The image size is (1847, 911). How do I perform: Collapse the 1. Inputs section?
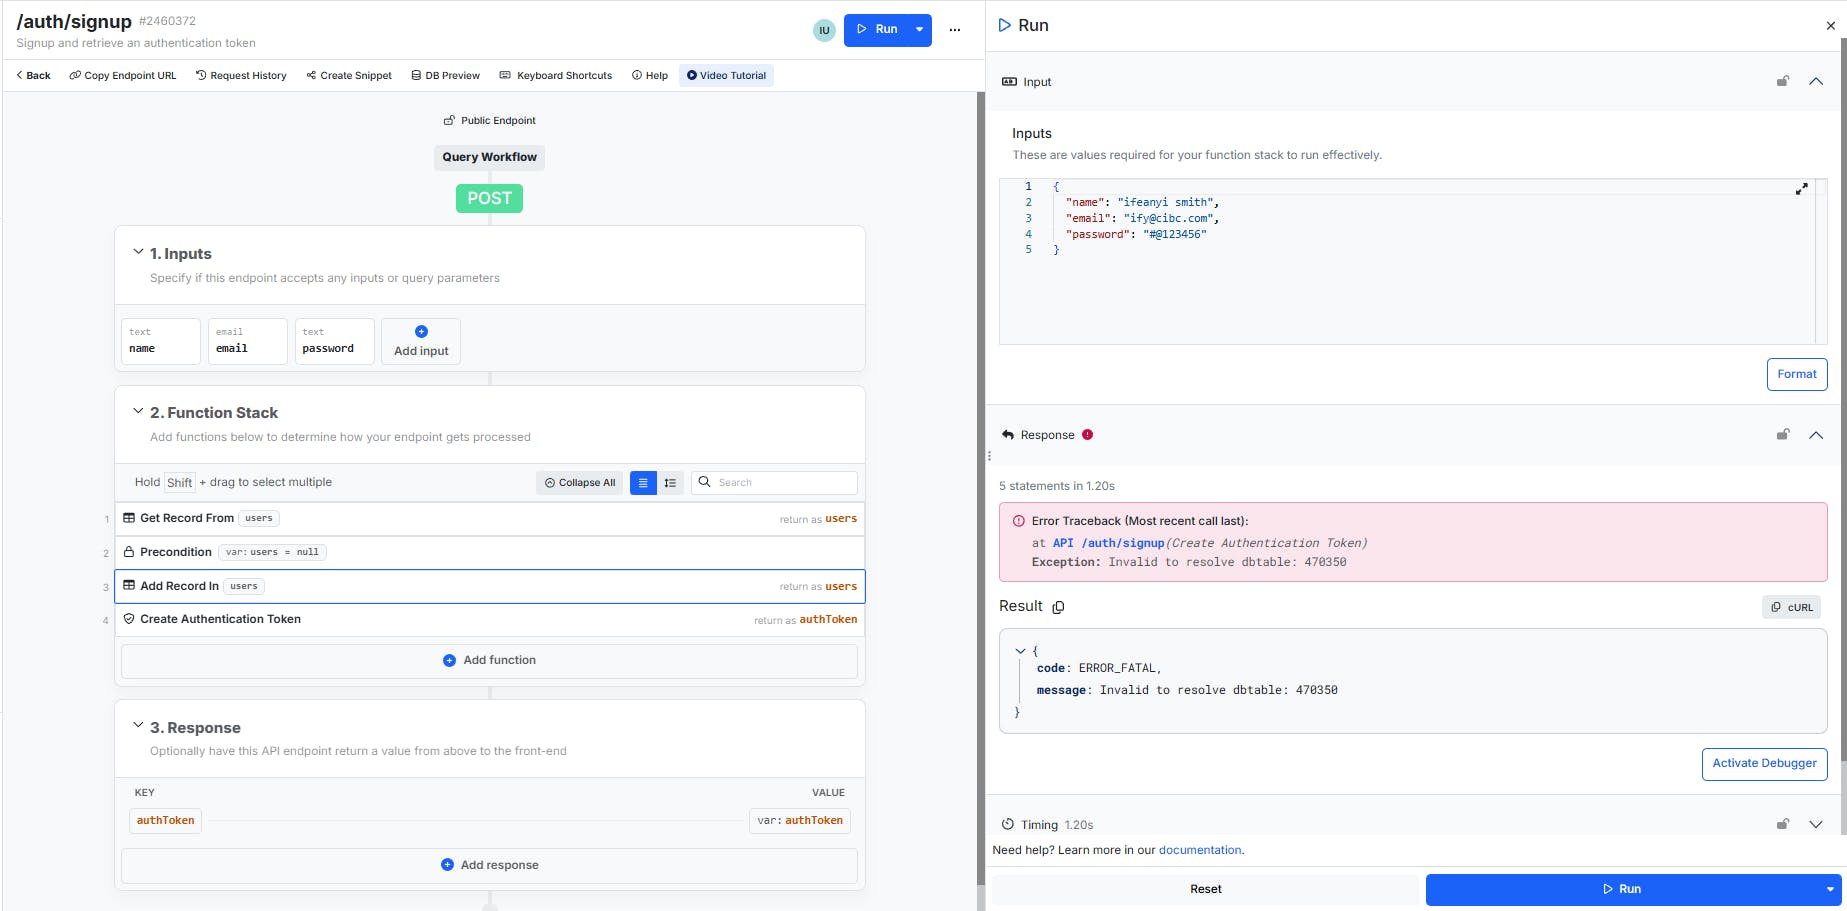point(138,252)
